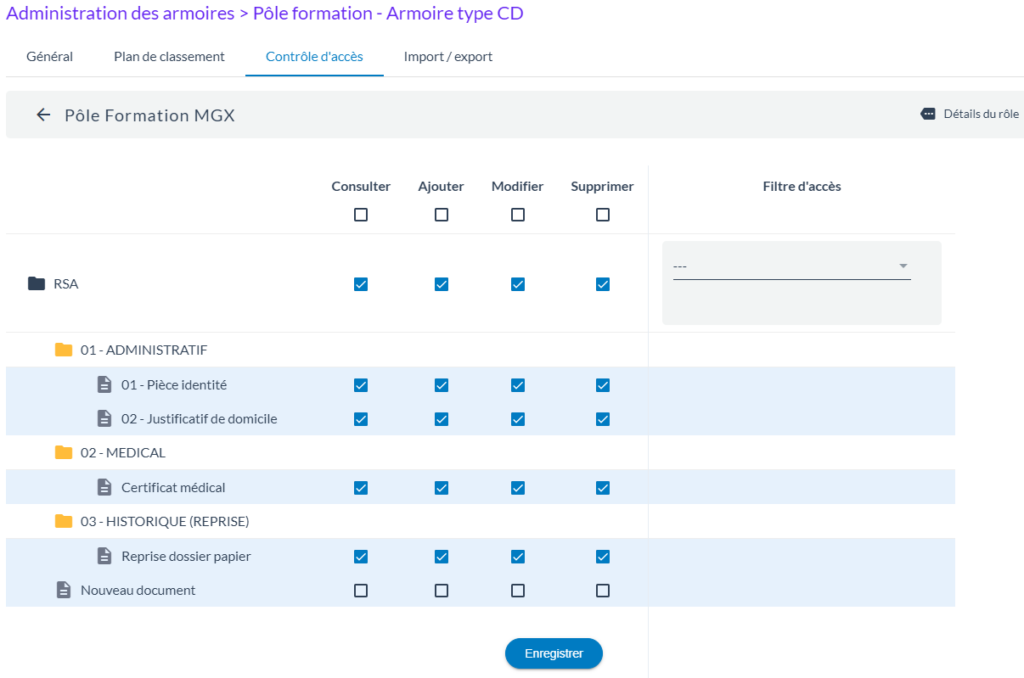This screenshot has width=1024, height=678.
Task: Click the Certificat médical document icon
Action: tap(104, 488)
